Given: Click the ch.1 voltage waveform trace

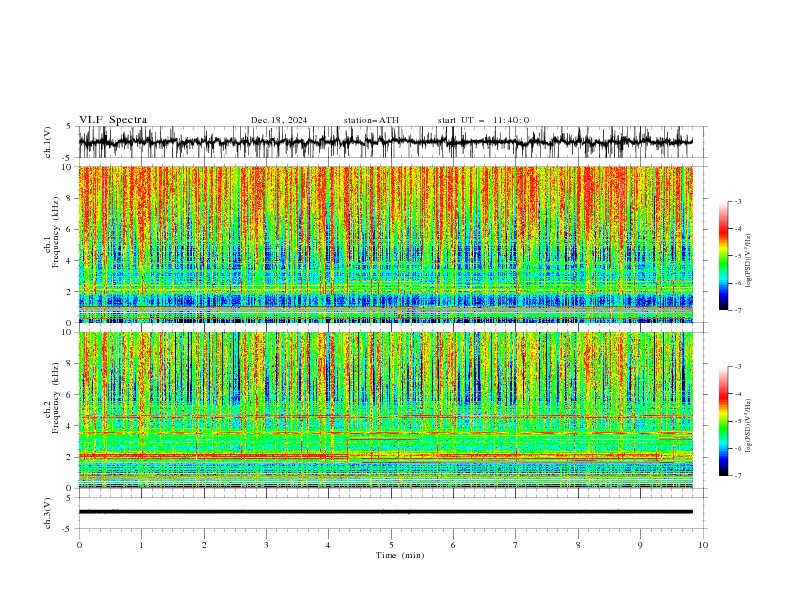Looking at the screenshot, I should (x=385, y=142).
